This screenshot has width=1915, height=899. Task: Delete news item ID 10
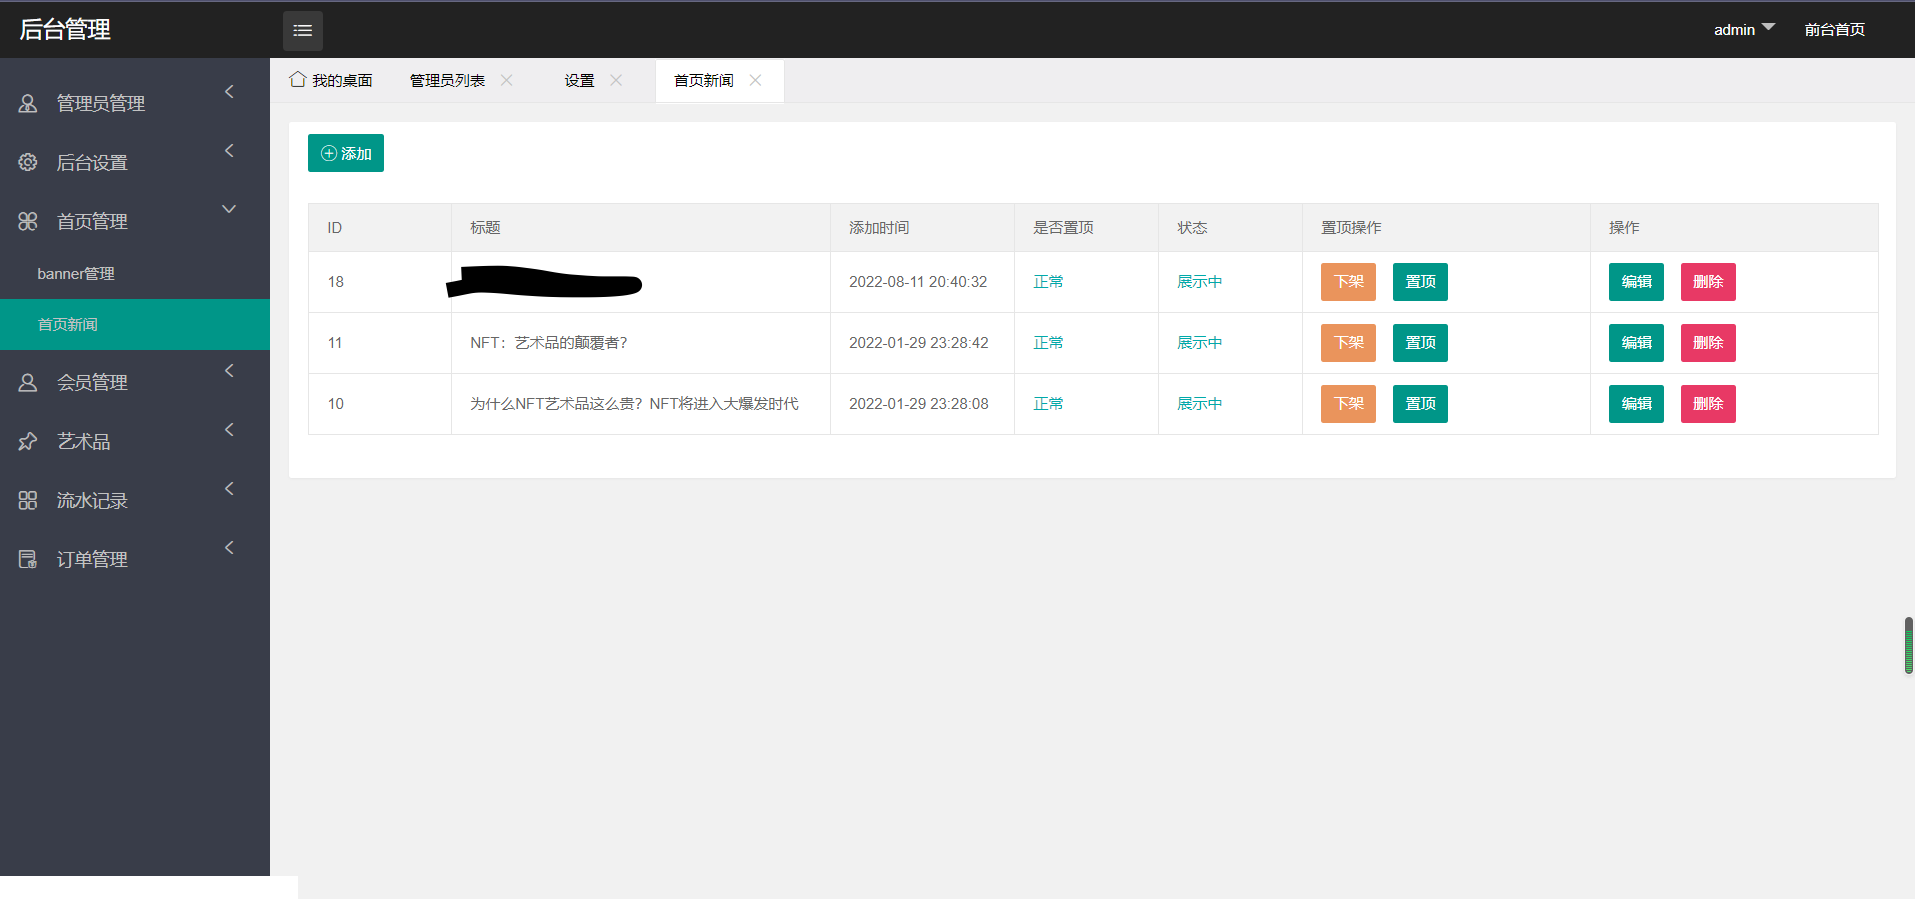click(1708, 404)
